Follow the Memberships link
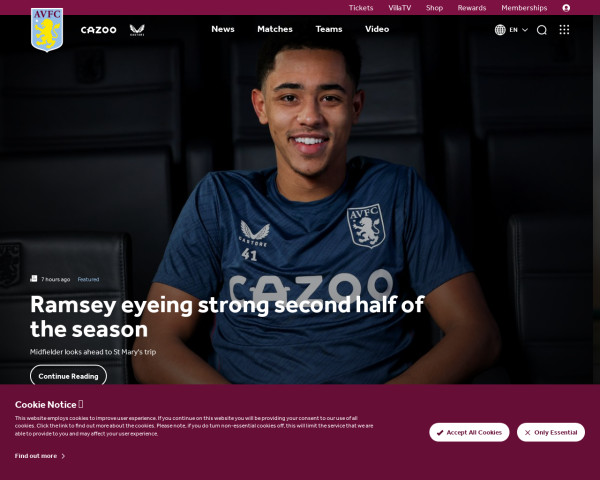Image resolution: width=600 pixels, height=480 pixels. 524,8
